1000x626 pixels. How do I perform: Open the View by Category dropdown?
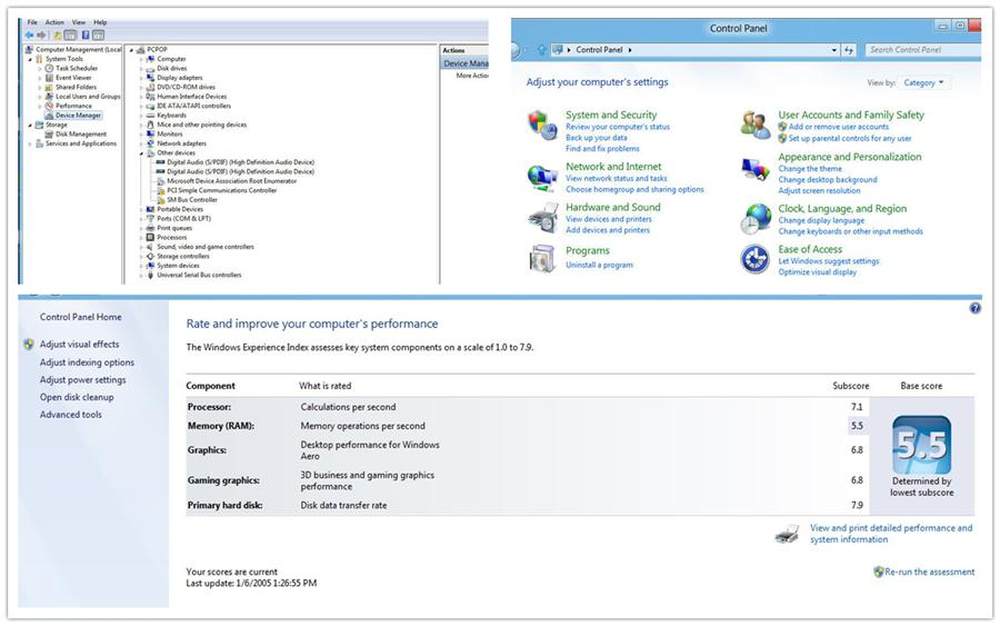[x=923, y=83]
